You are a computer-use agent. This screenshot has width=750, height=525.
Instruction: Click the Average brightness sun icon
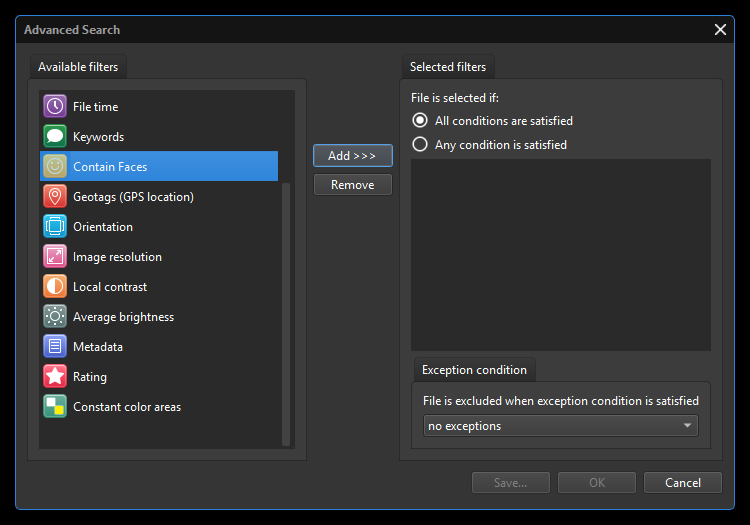coord(55,317)
